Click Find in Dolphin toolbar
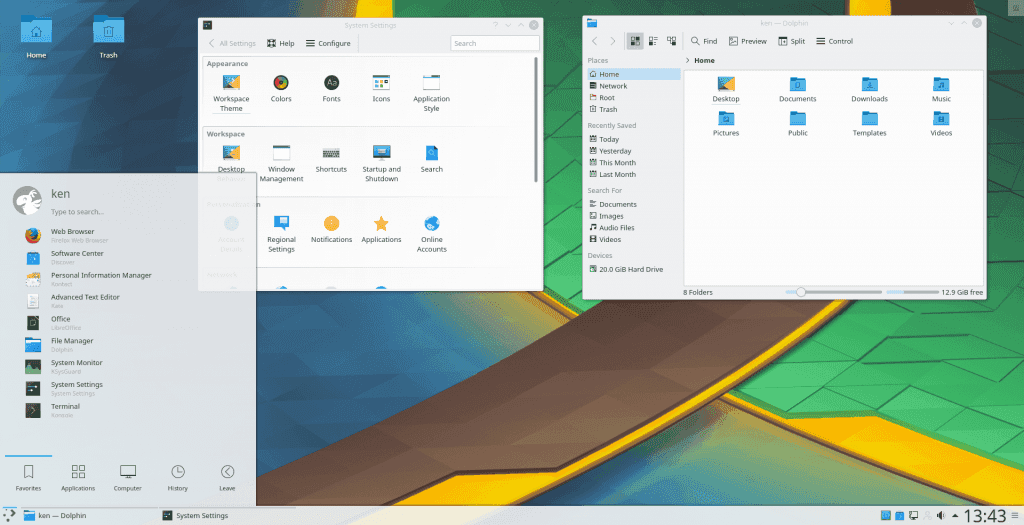 click(x=704, y=41)
